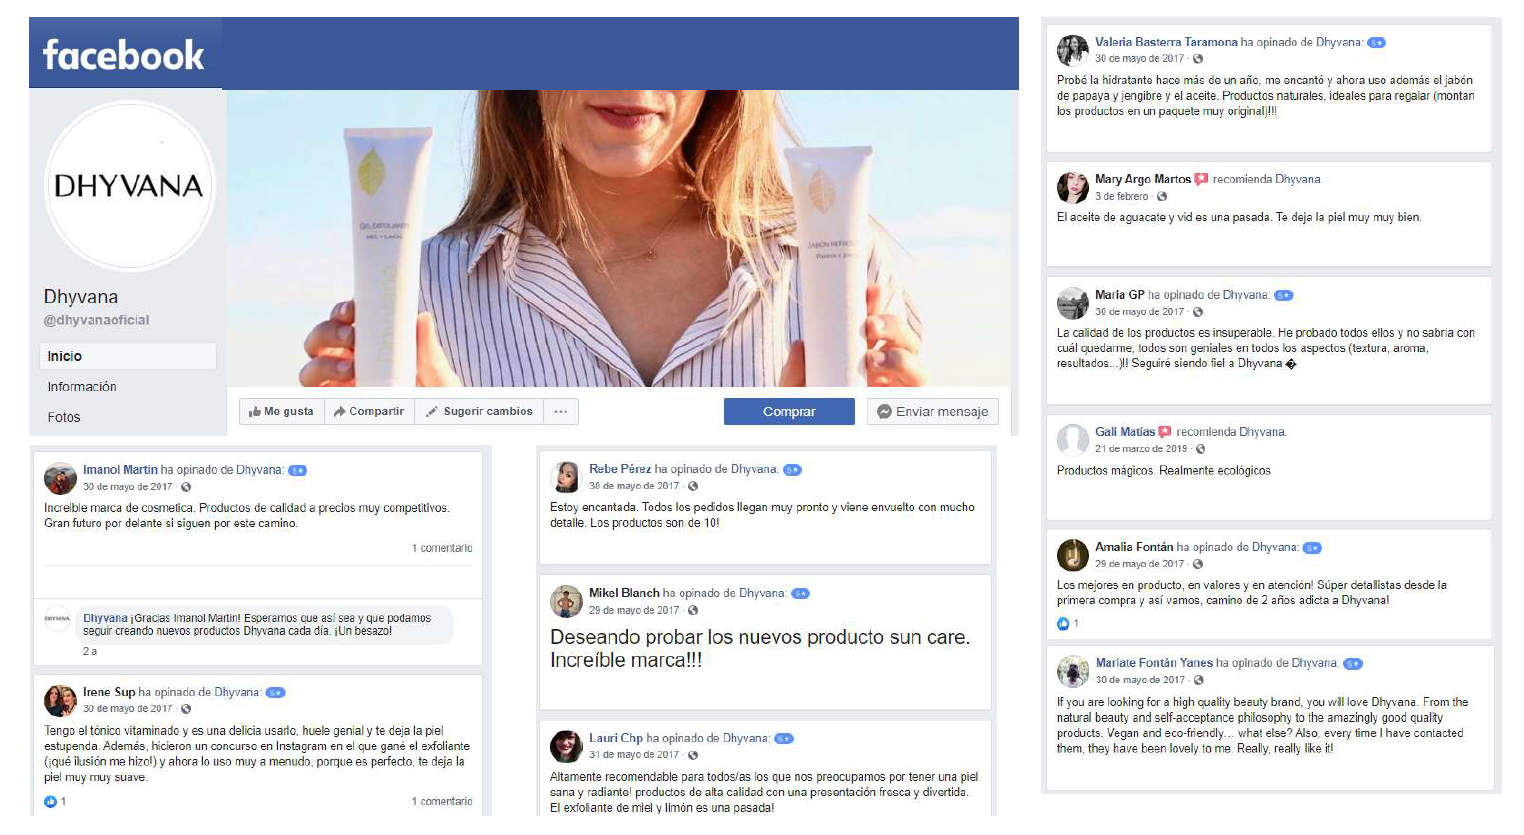Open Lauri Chp's profile link
The height and width of the screenshot is (835, 1524).
pyautogui.click(x=616, y=738)
